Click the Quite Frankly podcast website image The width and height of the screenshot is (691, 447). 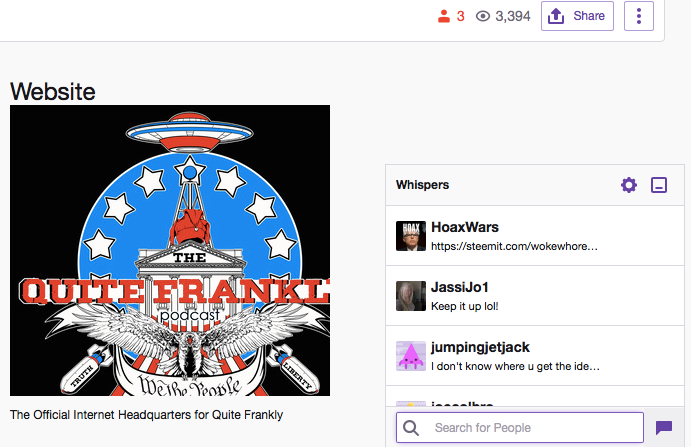[x=170, y=250]
